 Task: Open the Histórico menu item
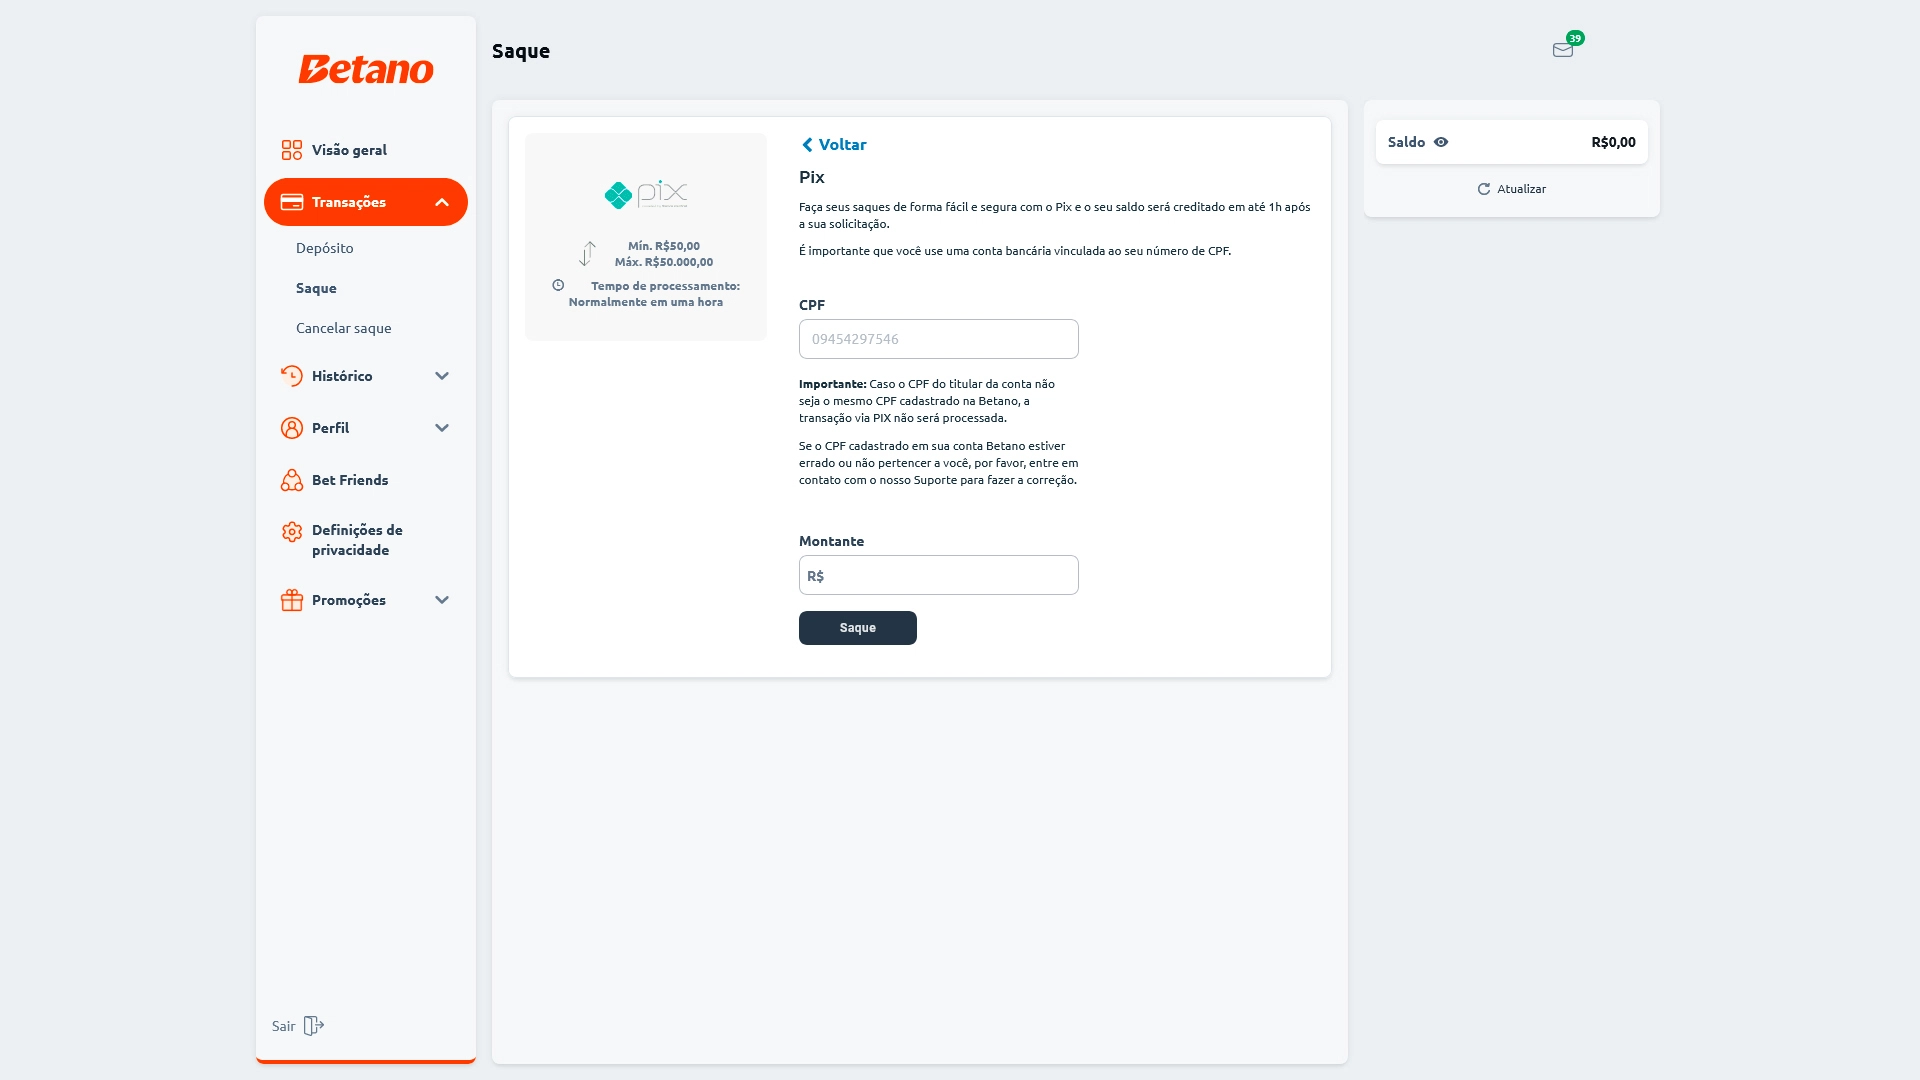[x=366, y=376]
